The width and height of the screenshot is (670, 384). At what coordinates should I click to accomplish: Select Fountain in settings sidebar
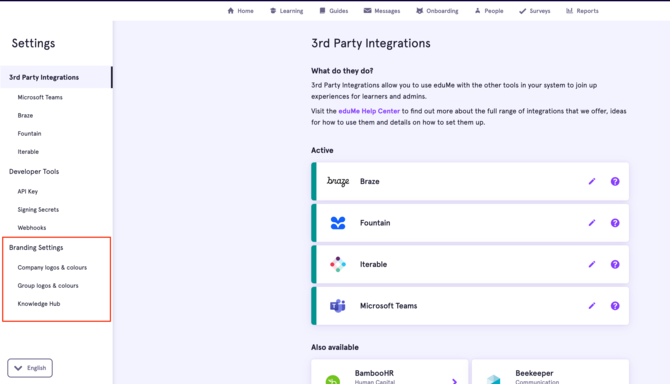(29, 134)
